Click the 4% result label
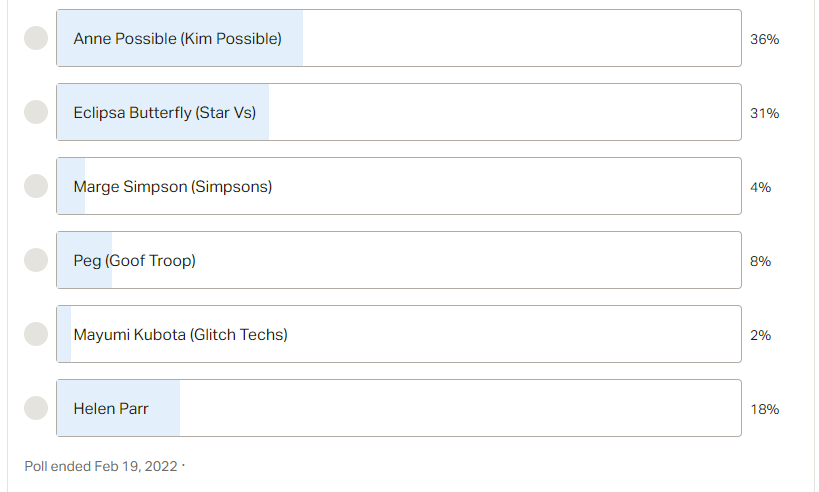The width and height of the screenshot is (819, 492). (x=760, y=188)
